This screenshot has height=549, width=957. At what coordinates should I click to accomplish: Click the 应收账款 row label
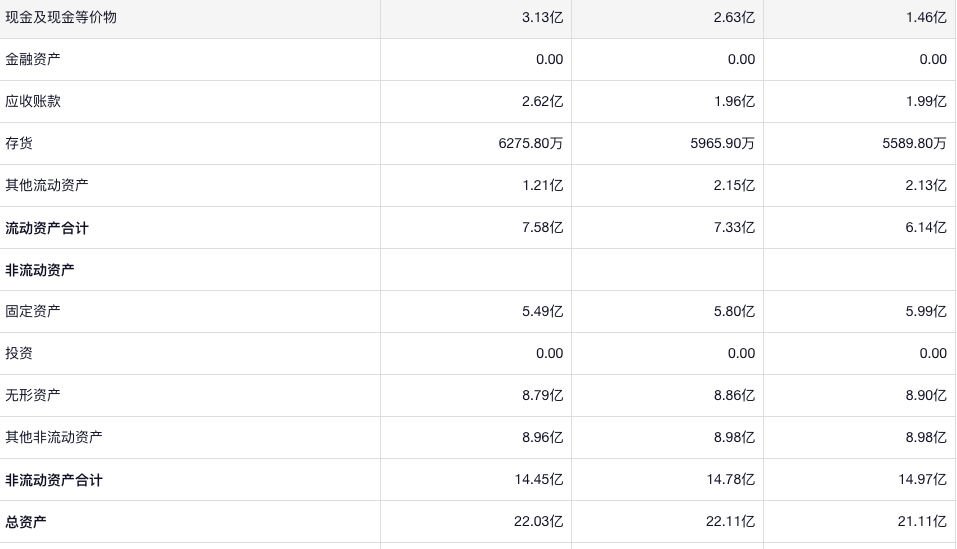33,101
